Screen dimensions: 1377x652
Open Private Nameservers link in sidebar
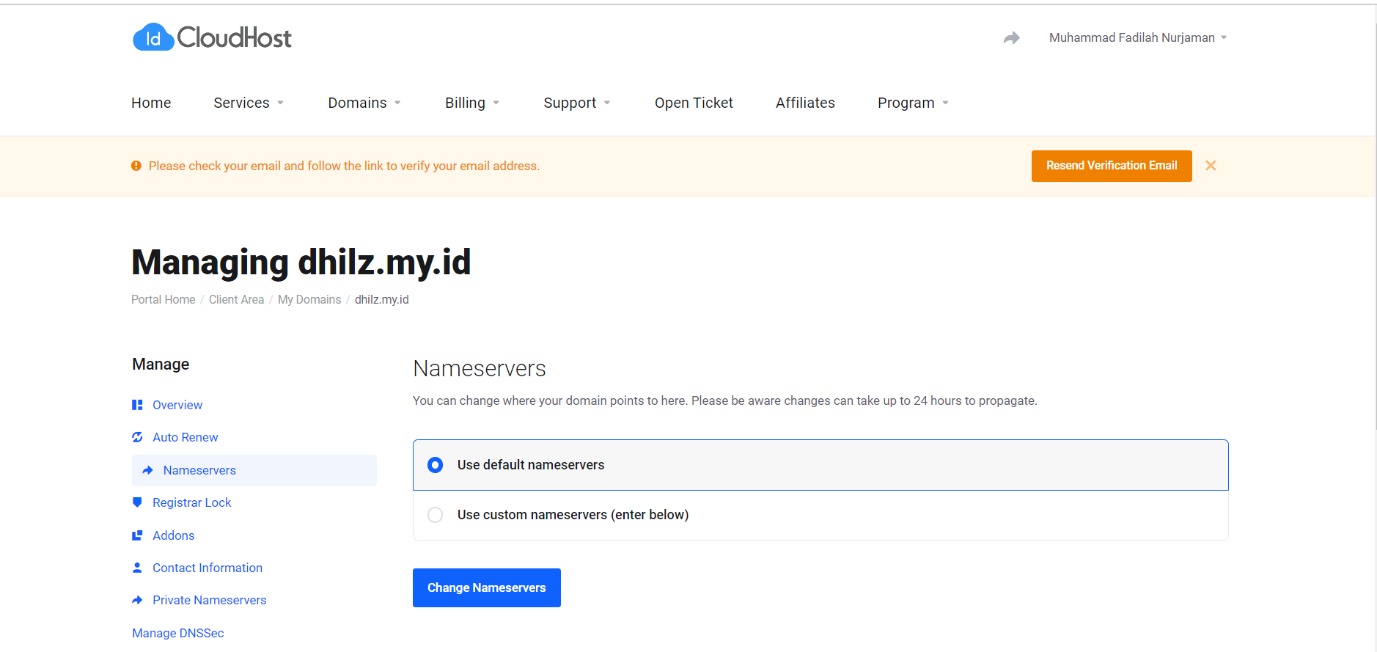tap(209, 600)
